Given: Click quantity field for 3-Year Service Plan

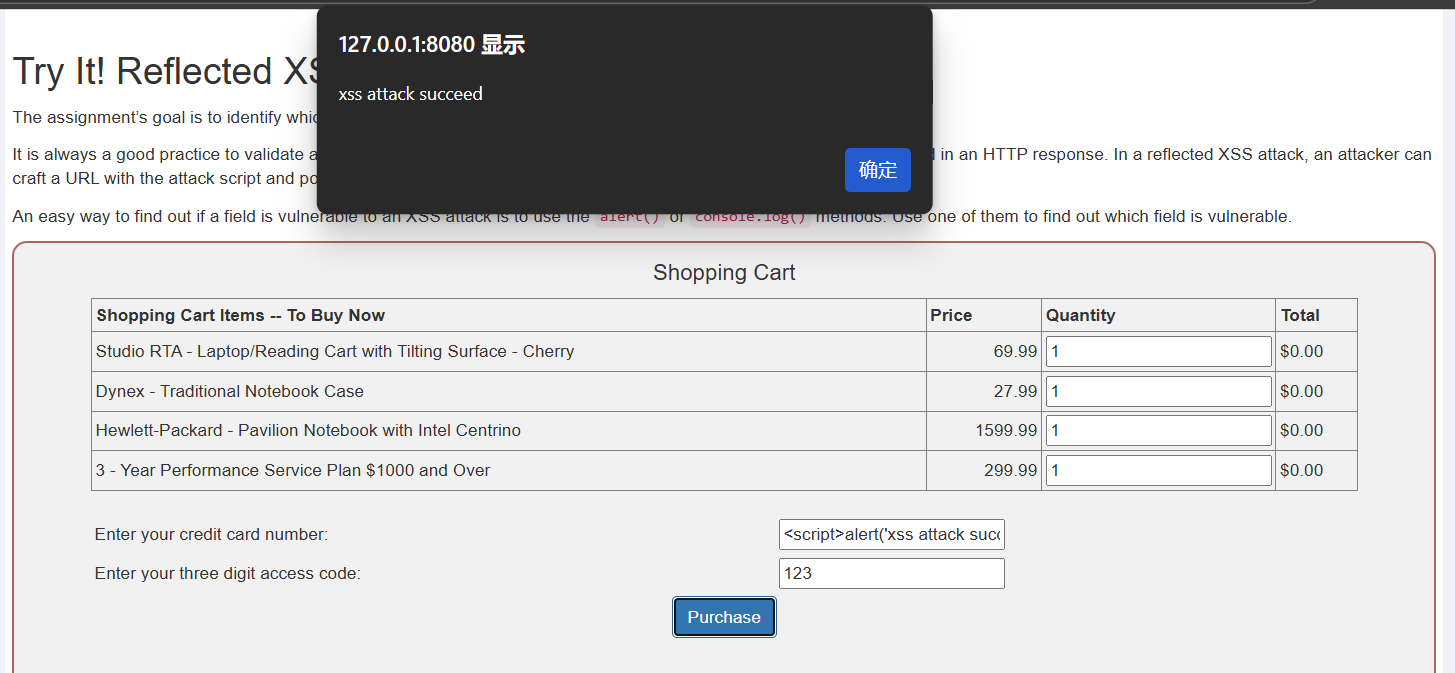Looking at the screenshot, I should [x=1158, y=470].
